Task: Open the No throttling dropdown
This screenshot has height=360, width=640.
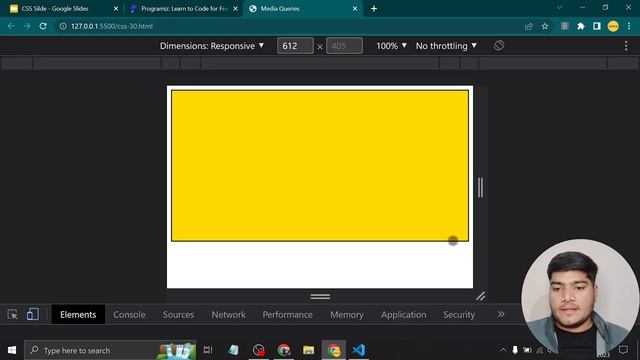Action: (446, 46)
